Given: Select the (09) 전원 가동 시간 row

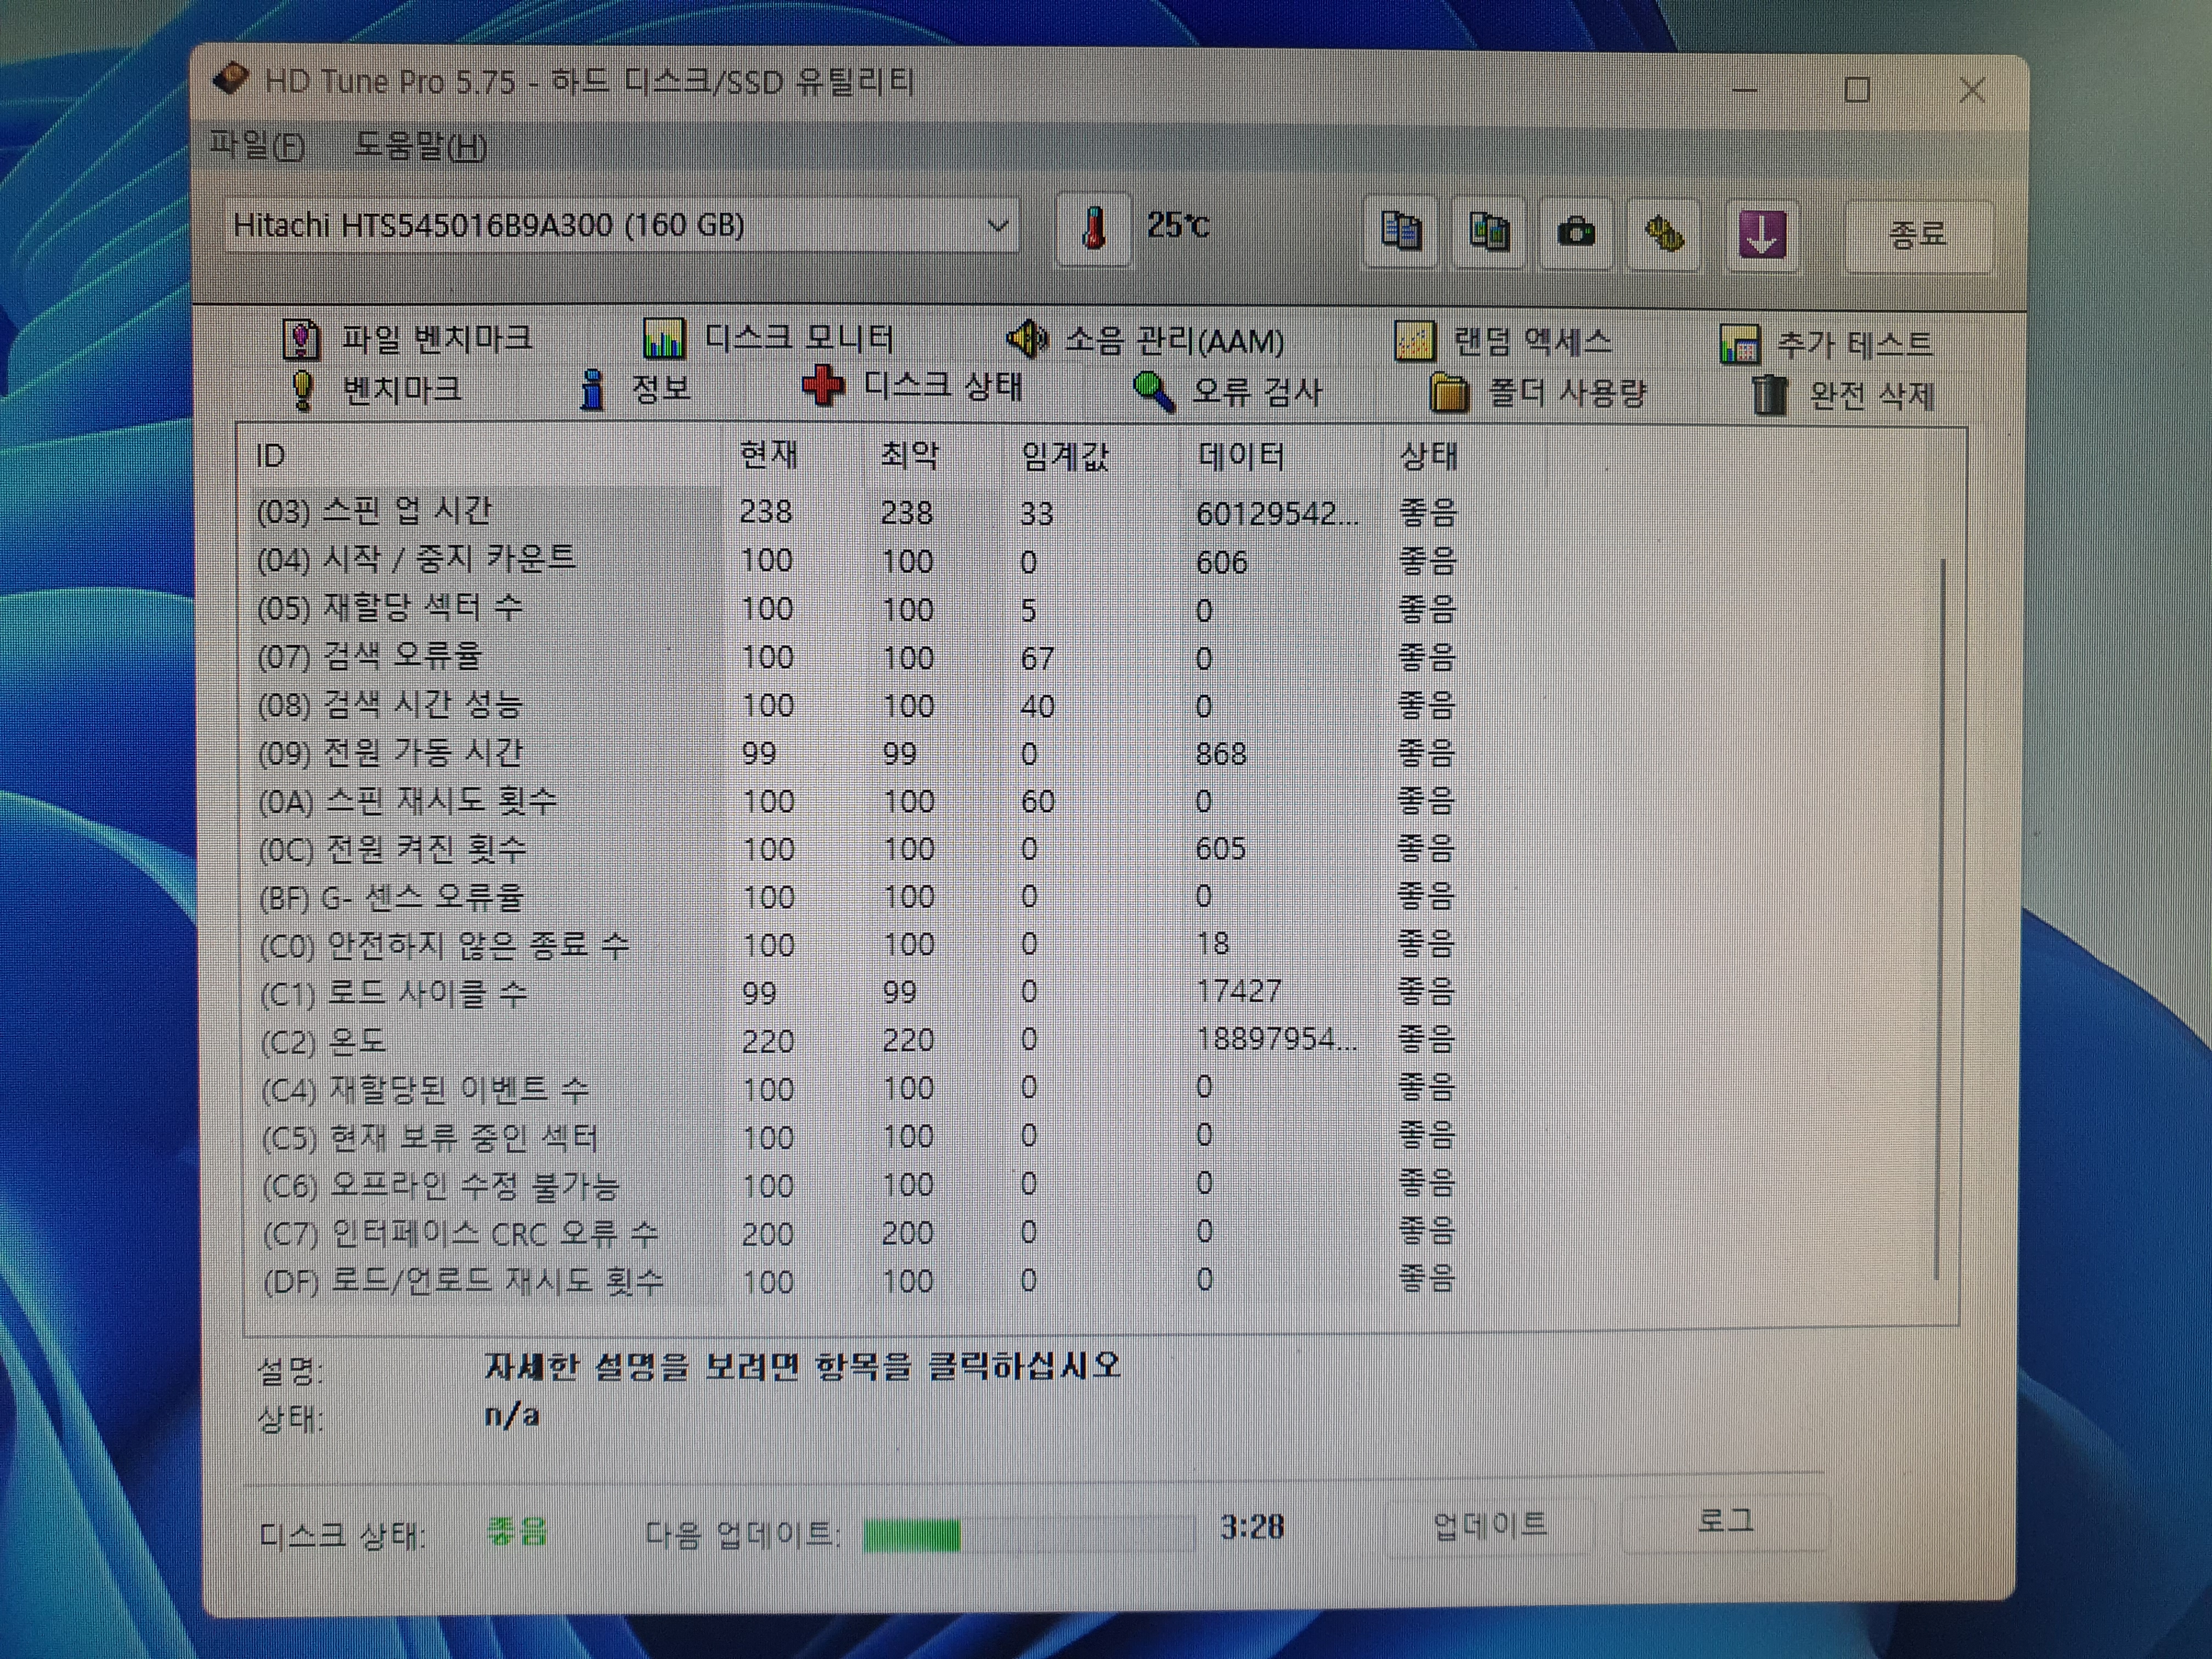Looking at the screenshot, I should coord(856,753).
